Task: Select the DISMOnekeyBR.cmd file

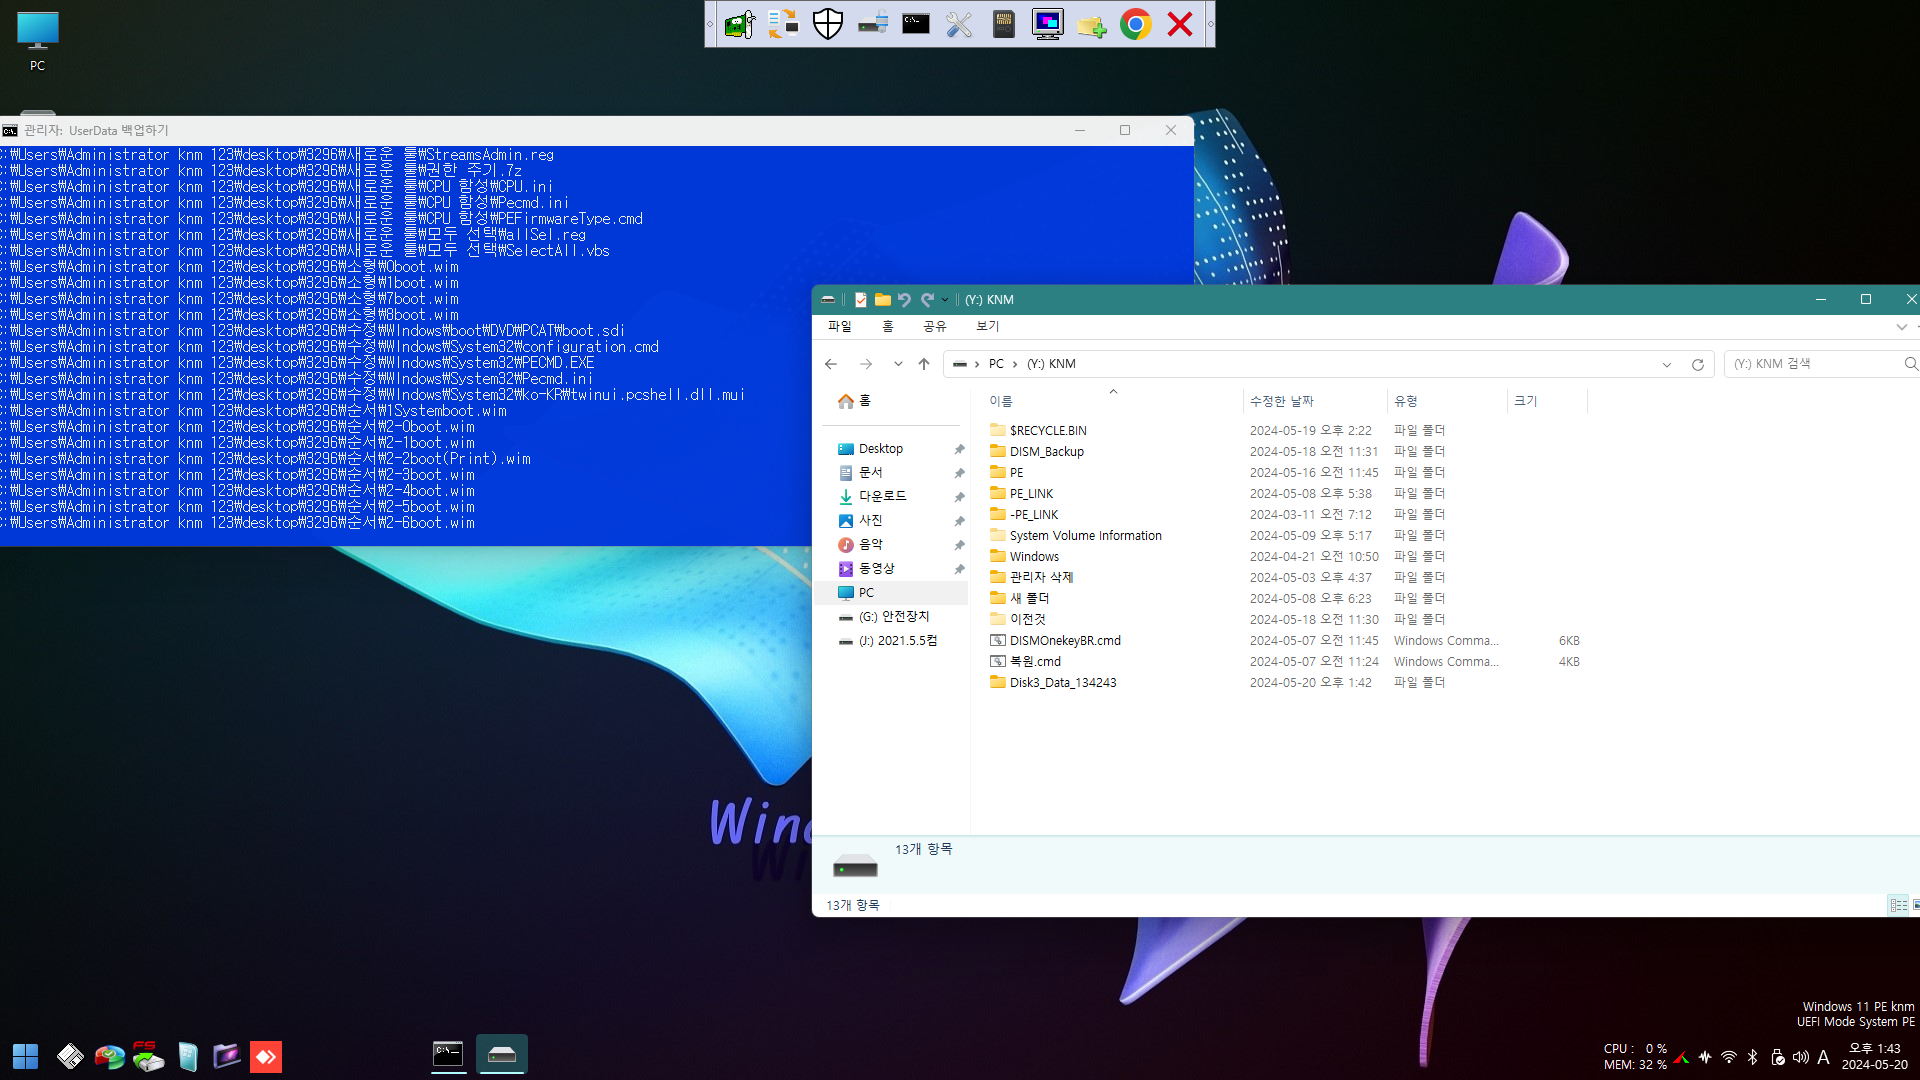Action: click(x=1065, y=641)
